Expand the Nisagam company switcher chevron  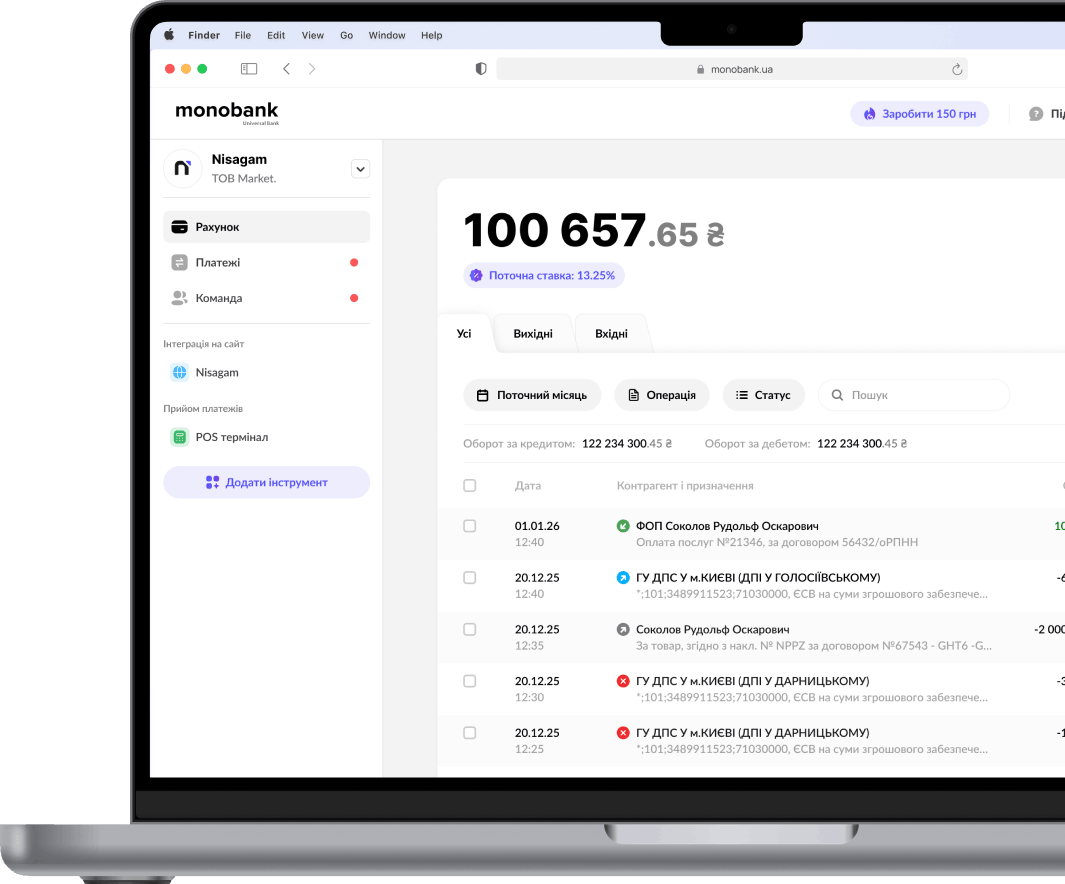[361, 169]
